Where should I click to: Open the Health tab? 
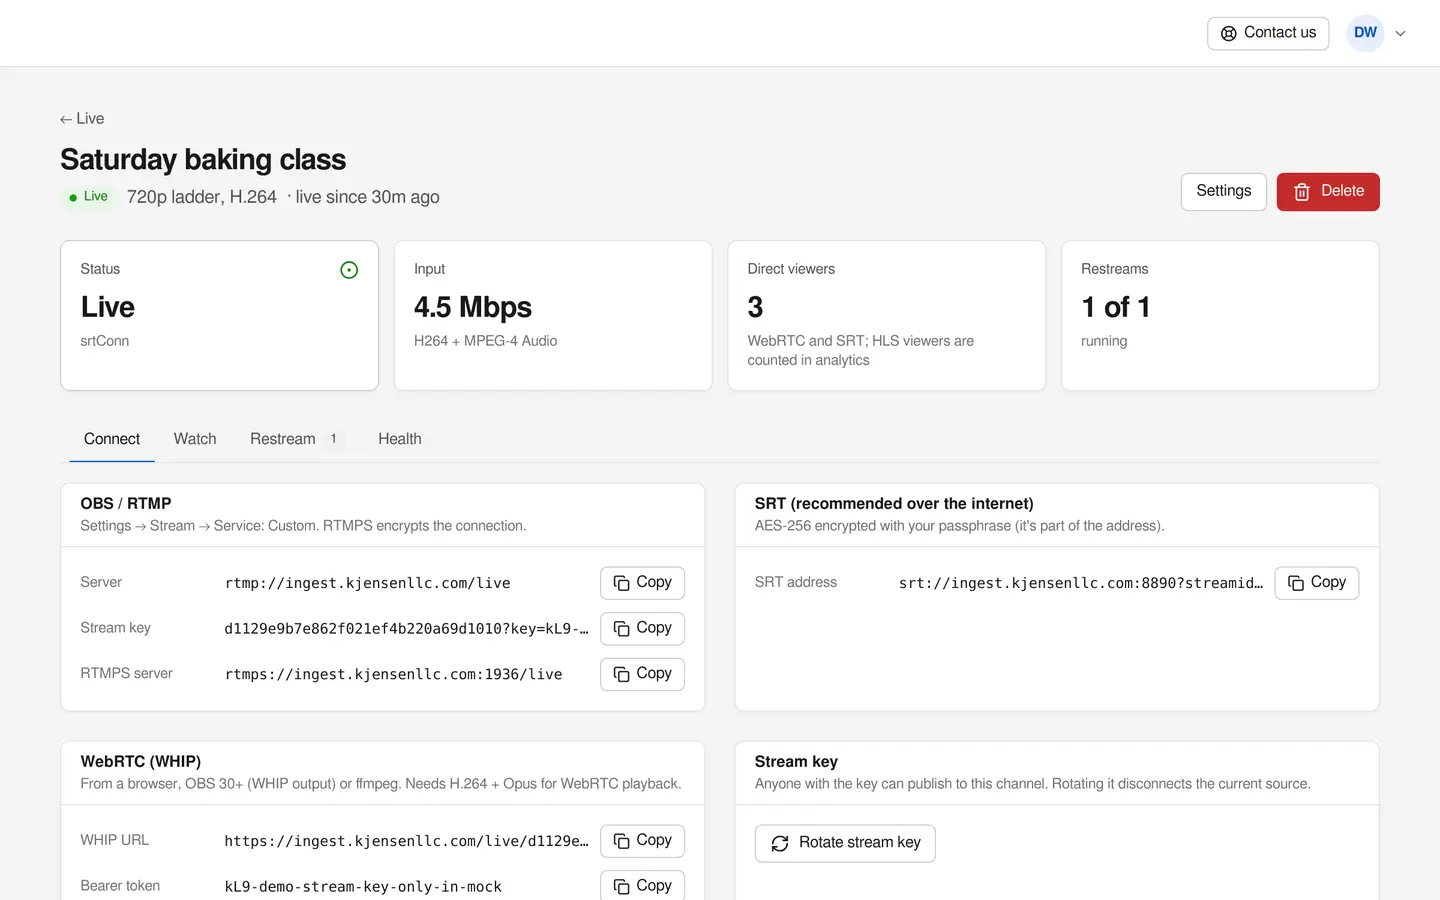tap(400, 439)
